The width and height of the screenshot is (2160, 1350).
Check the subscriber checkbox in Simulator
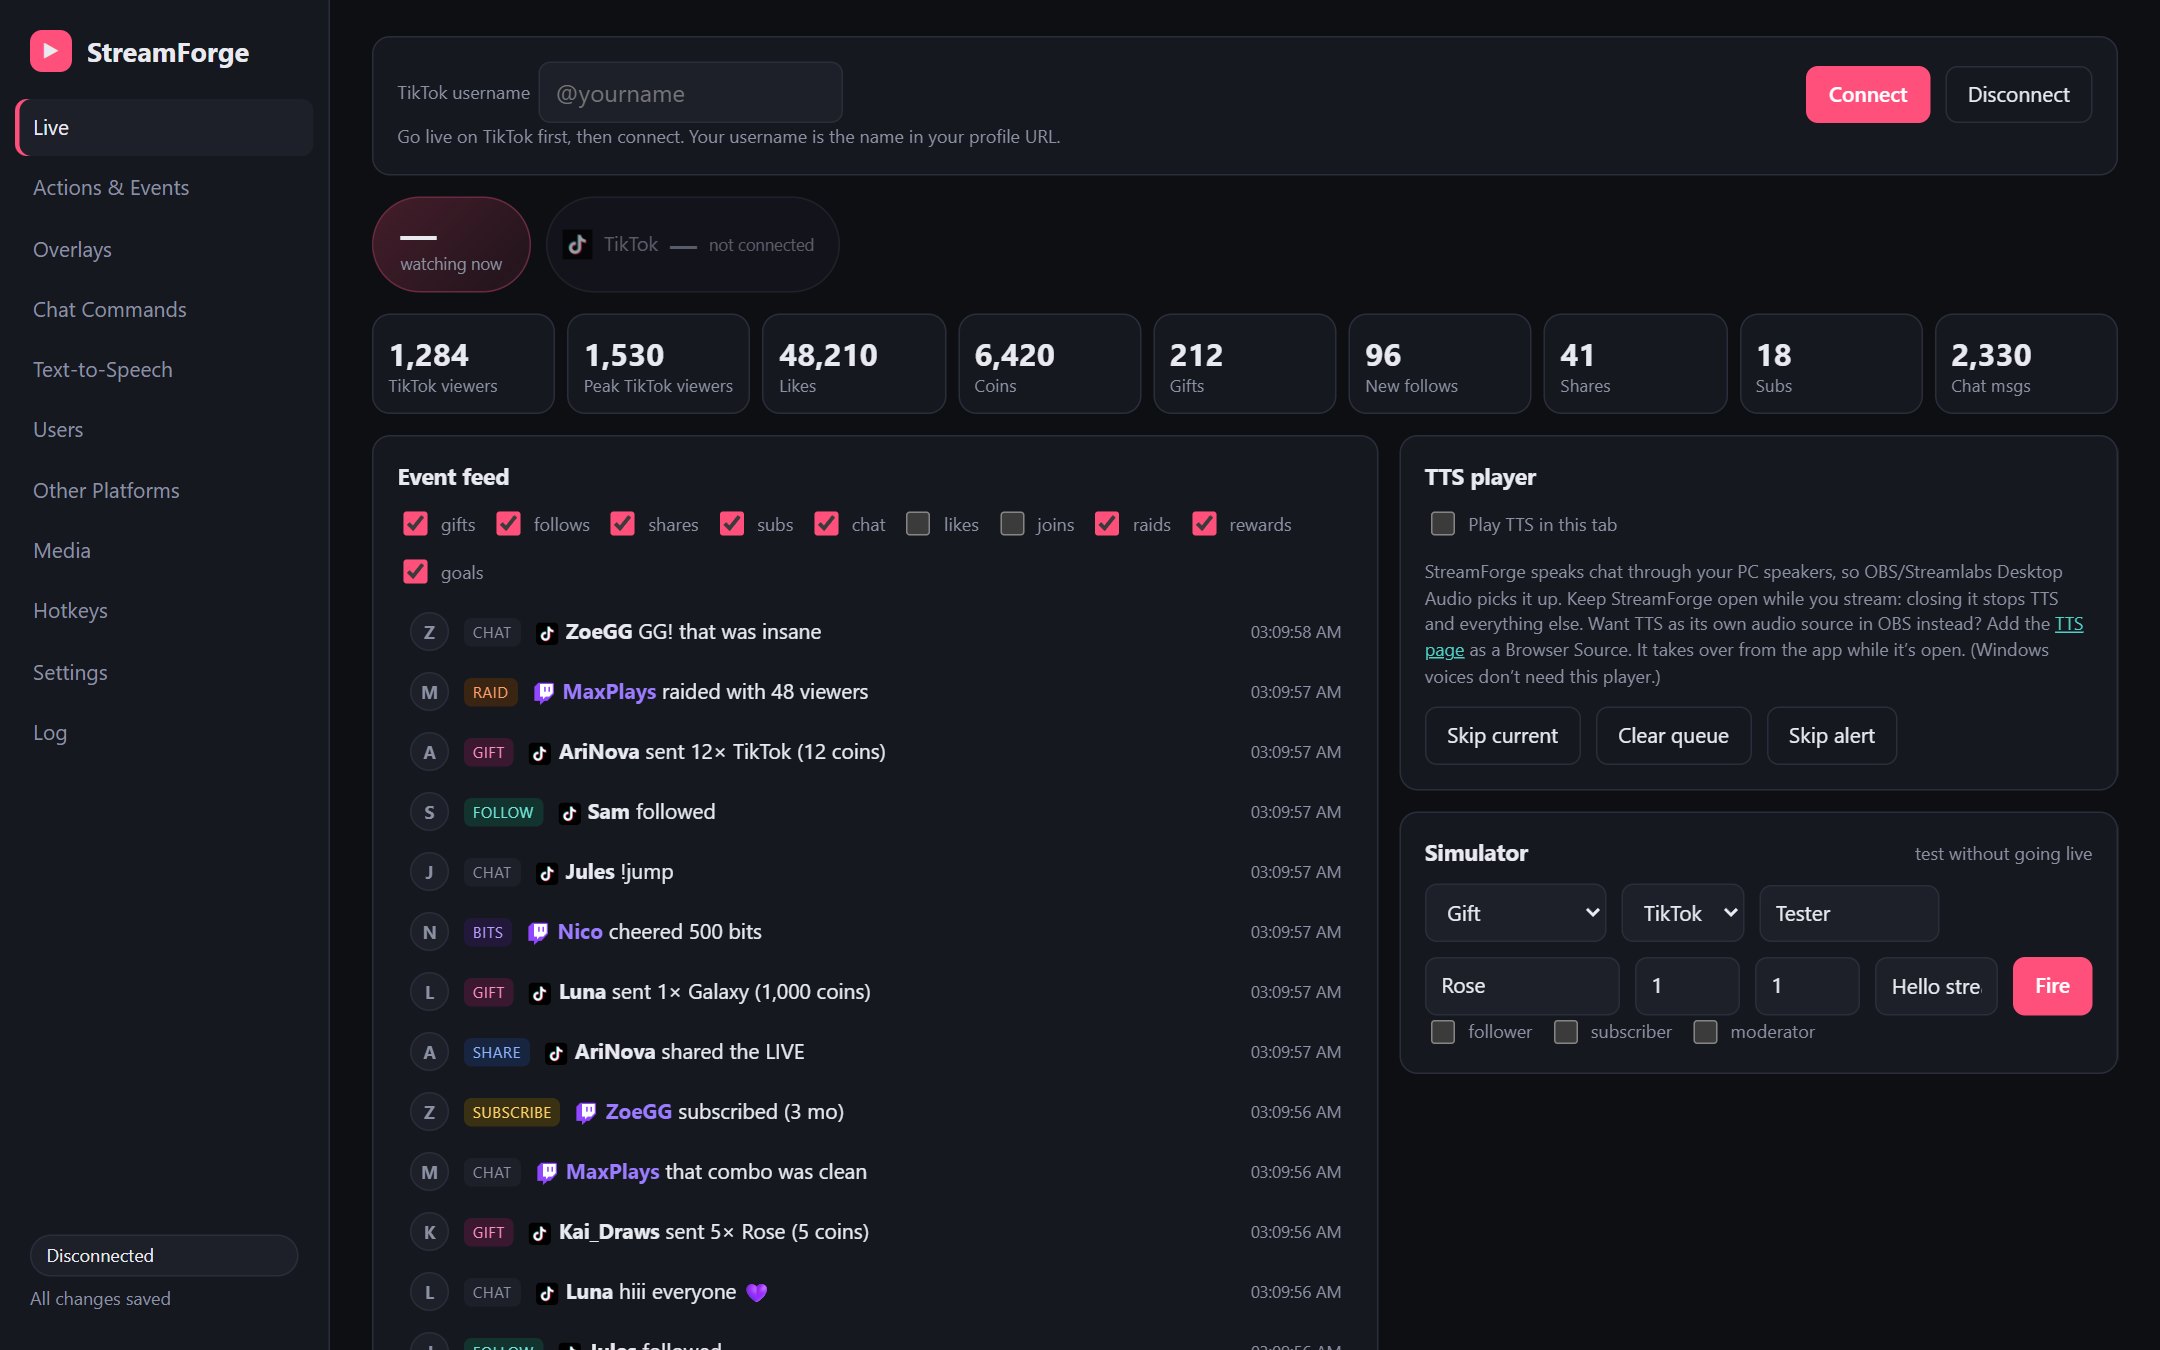[1566, 1032]
